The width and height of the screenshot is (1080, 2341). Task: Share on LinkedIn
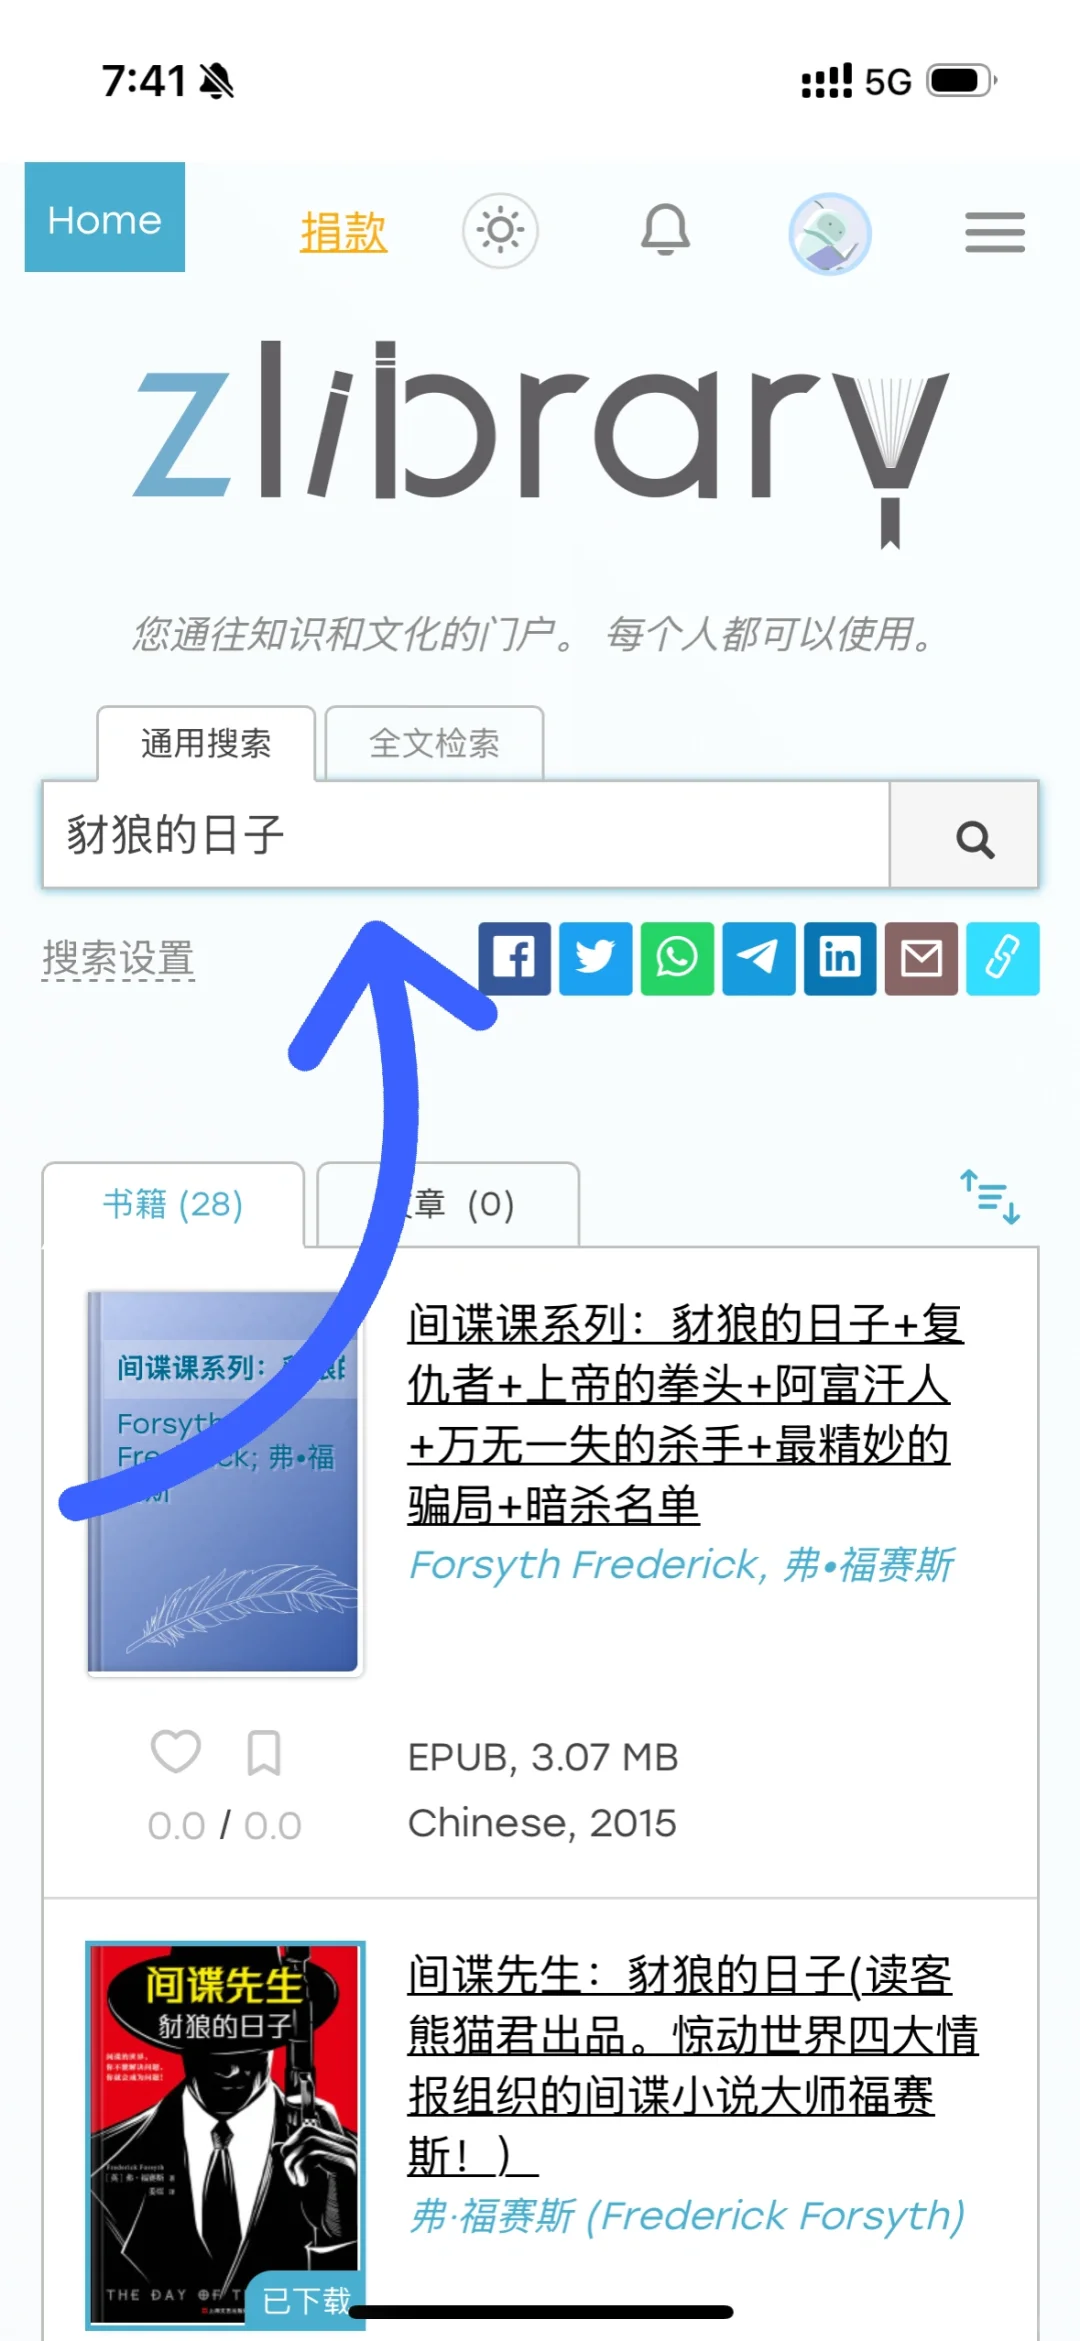tap(840, 959)
